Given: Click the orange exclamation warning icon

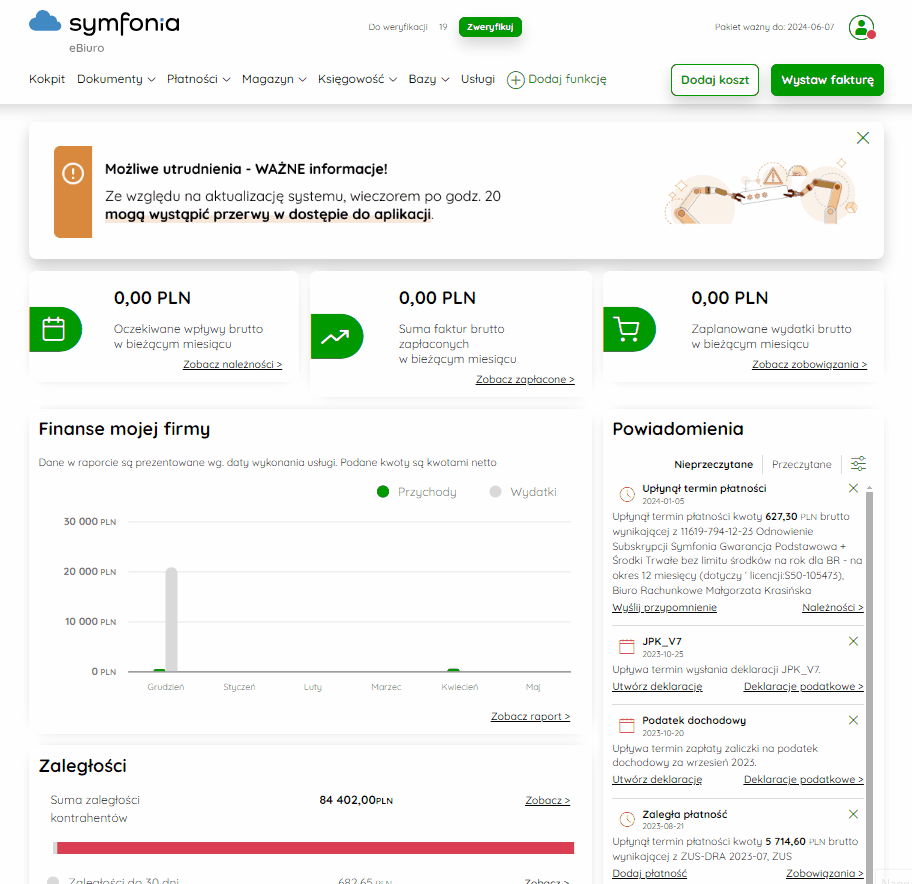Looking at the screenshot, I should (x=73, y=173).
